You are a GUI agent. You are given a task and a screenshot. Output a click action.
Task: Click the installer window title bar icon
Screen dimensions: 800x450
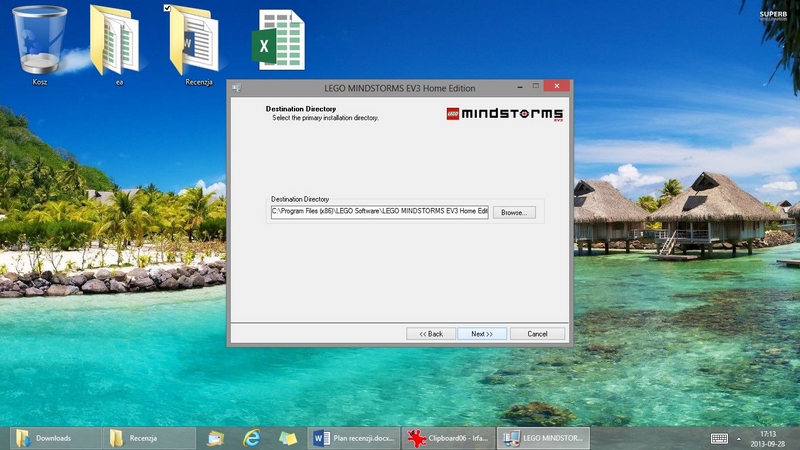tap(236, 88)
